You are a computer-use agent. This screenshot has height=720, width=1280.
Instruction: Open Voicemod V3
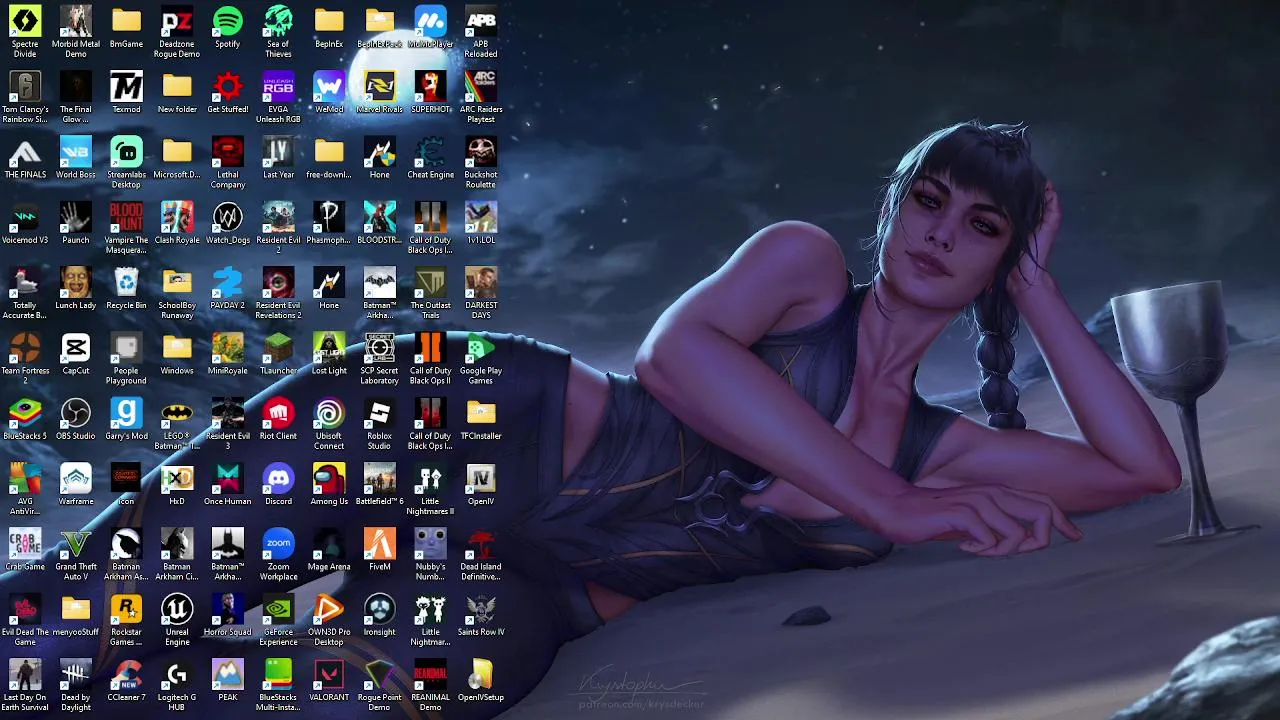(25, 217)
